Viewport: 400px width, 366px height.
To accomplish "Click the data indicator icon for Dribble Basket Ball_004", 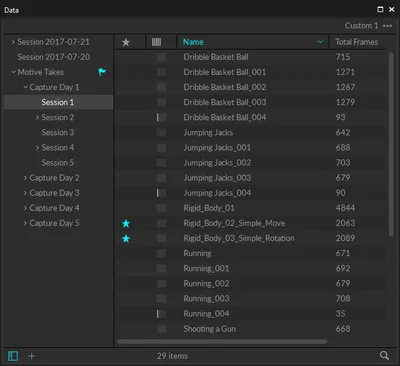I will pyautogui.click(x=161, y=117).
